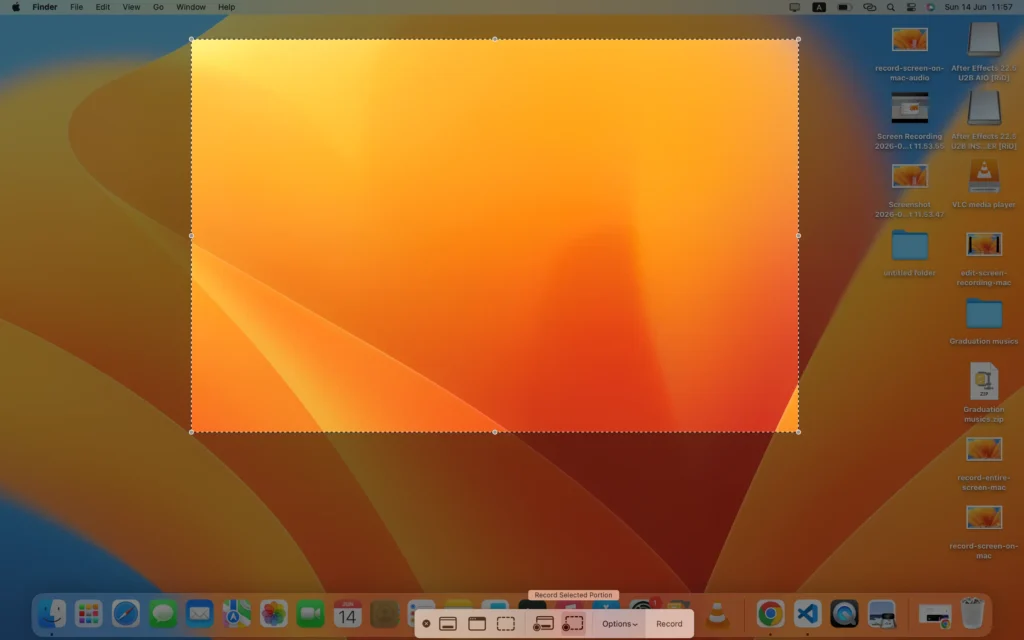The width and height of the screenshot is (1024, 640).
Task: Select Graduation musics folder on desktop
Action: [984, 313]
